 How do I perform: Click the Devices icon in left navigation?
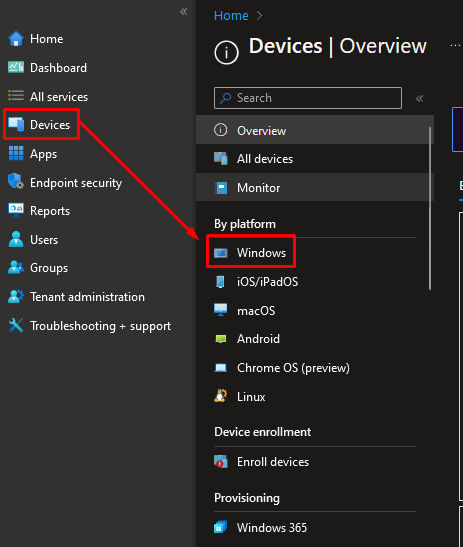pyautogui.click(x=16, y=124)
